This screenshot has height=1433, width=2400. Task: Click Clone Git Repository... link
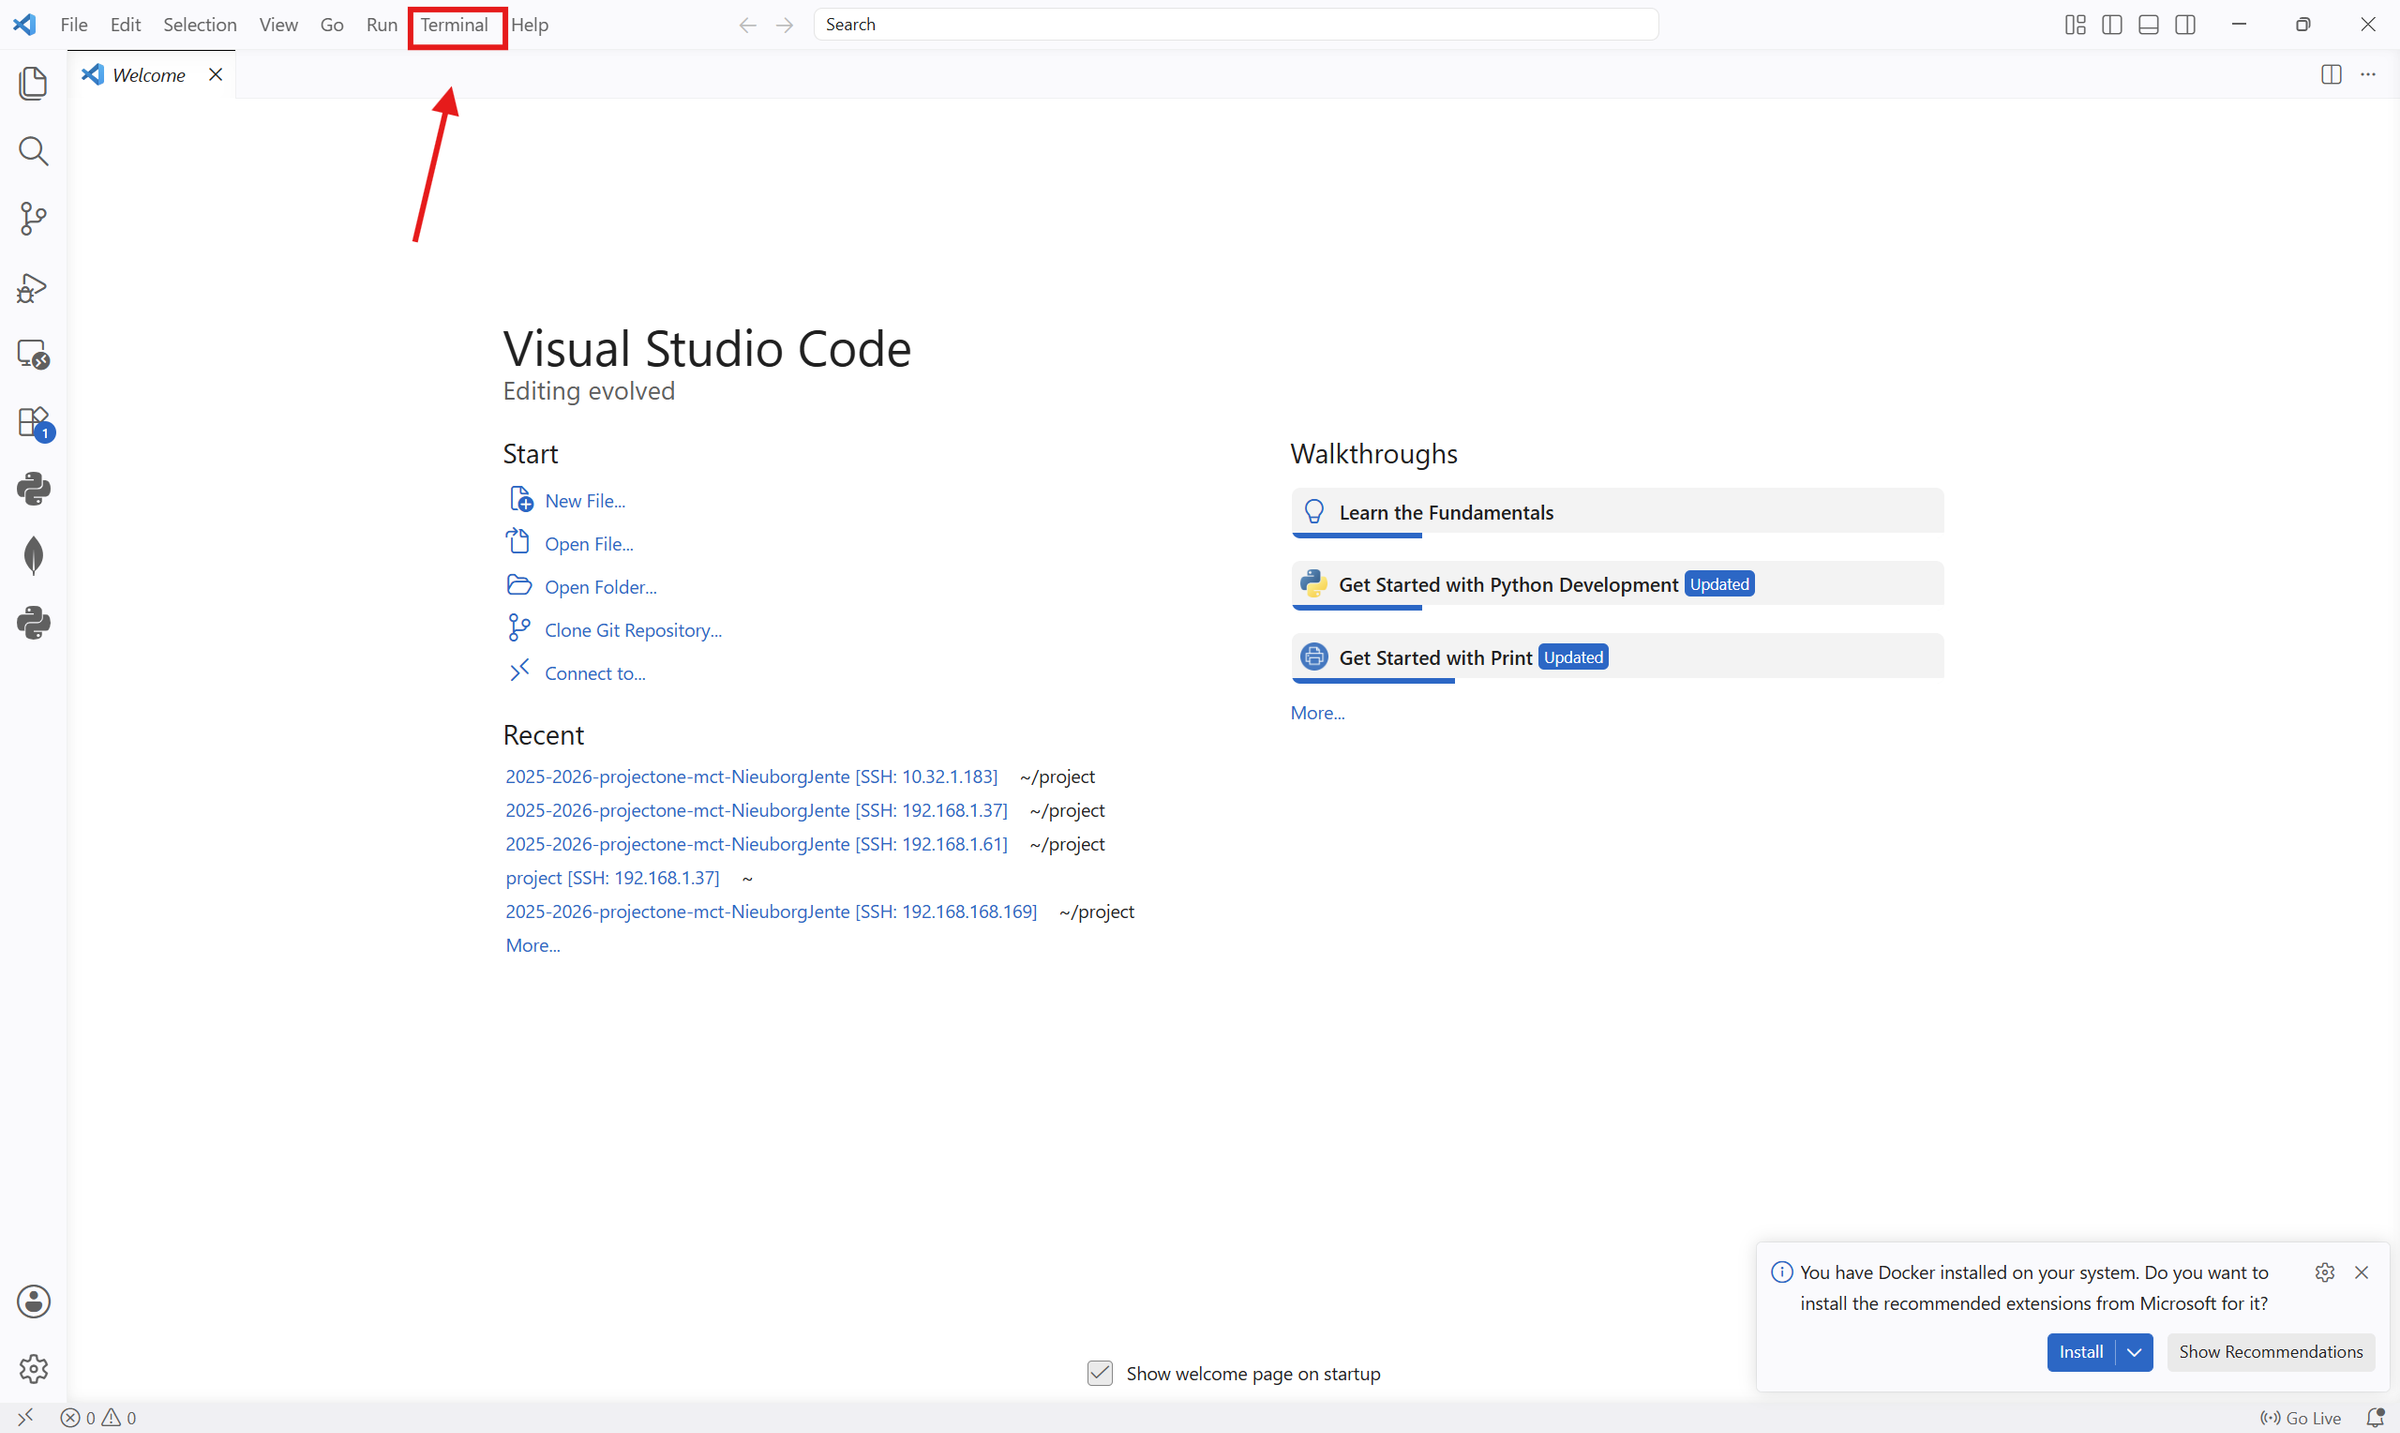(633, 630)
